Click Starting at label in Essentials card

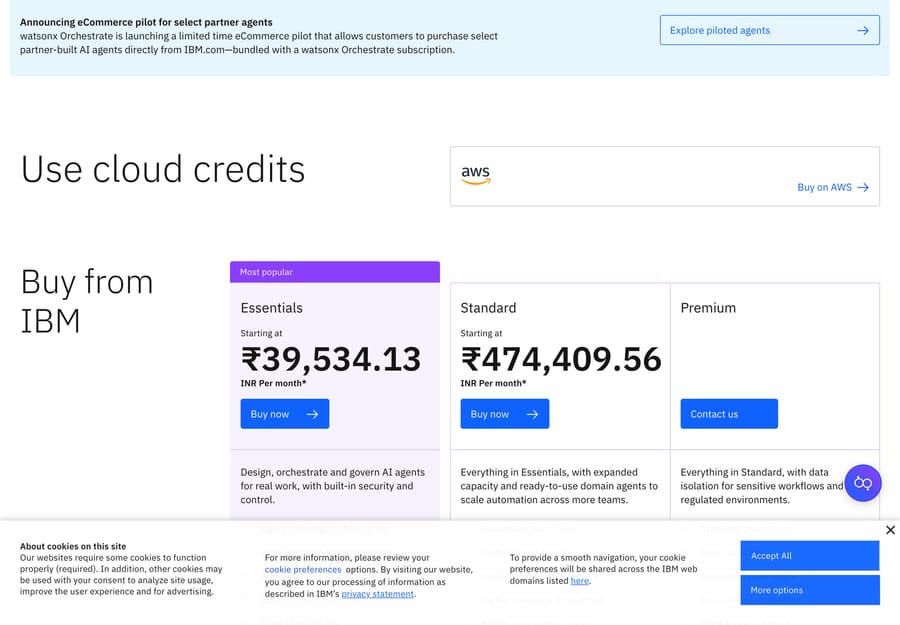point(261,333)
